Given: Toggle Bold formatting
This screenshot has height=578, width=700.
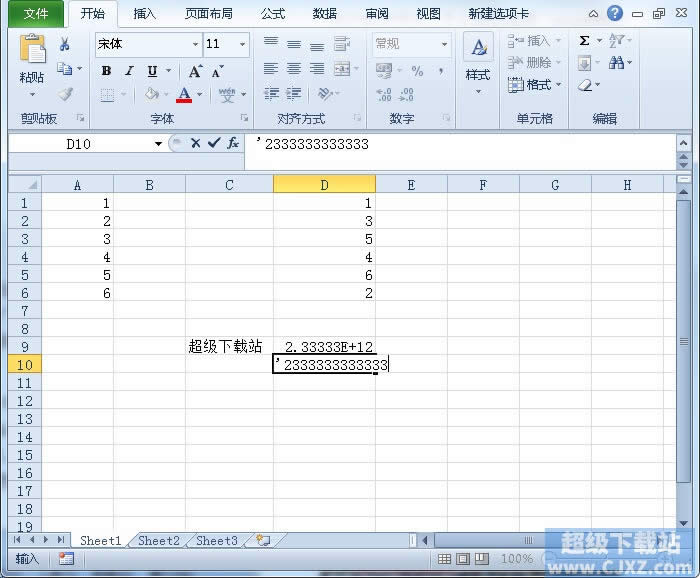Looking at the screenshot, I should tap(106, 71).
